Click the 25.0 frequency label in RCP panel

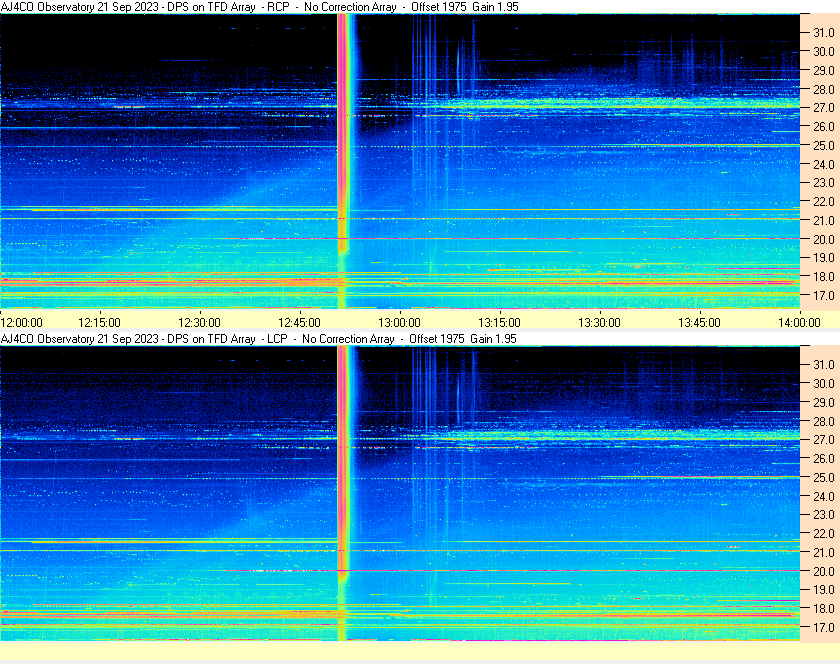pos(824,145)
